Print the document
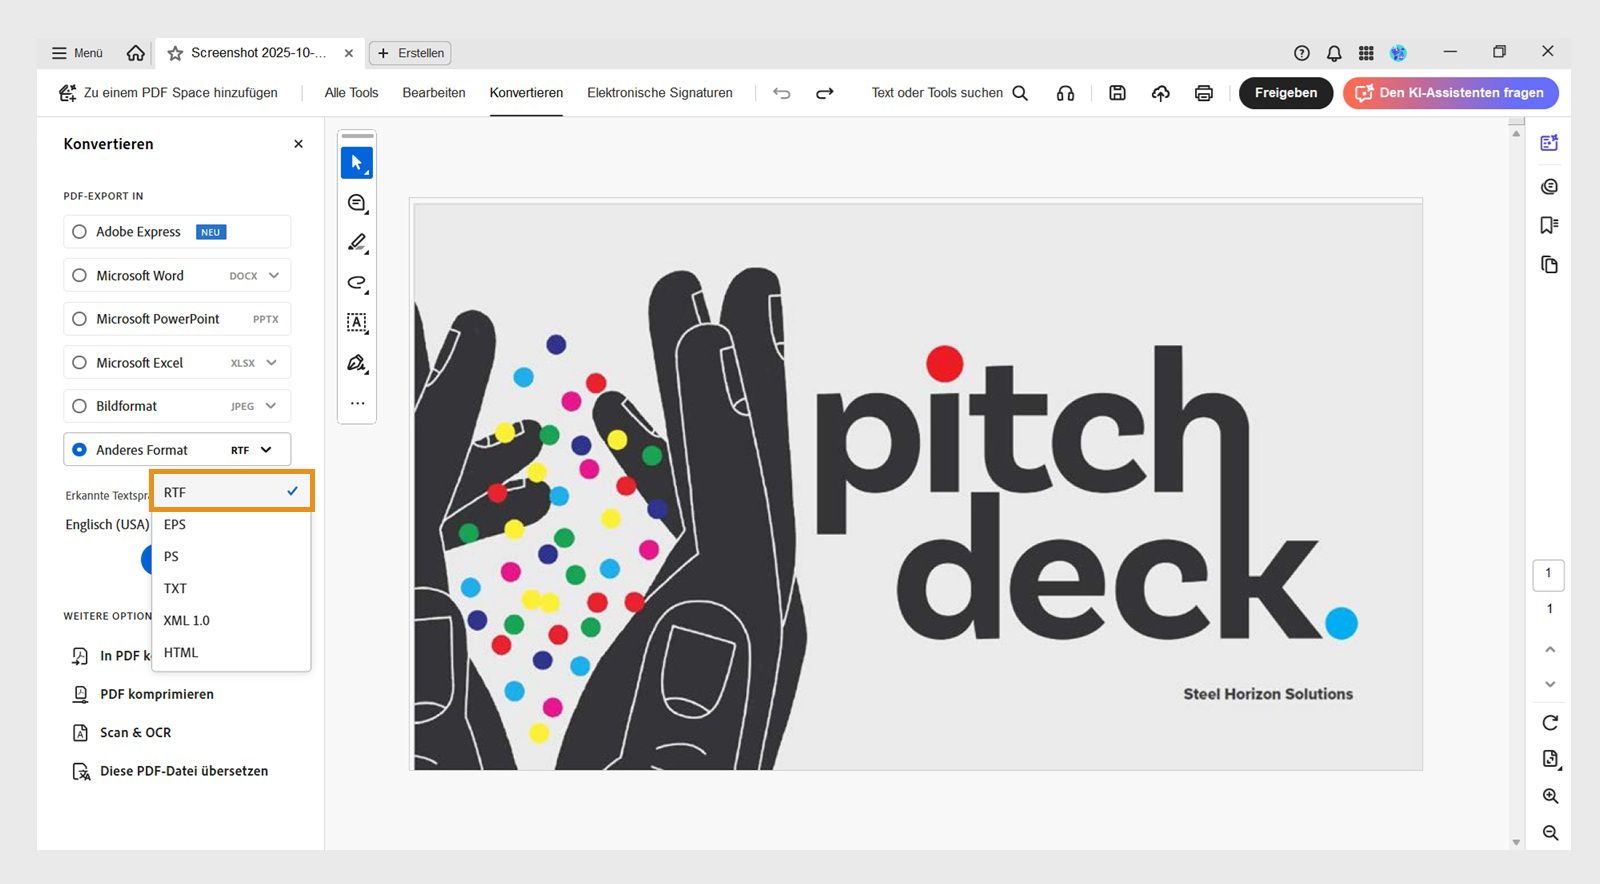The height and width of the screenshot is (884, 1600). pos(1204,93)
